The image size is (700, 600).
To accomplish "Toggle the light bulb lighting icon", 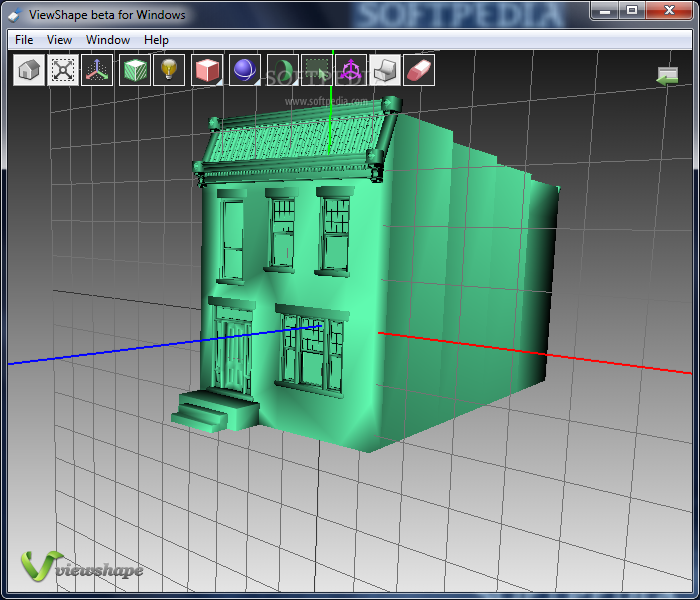I will 169,70.
